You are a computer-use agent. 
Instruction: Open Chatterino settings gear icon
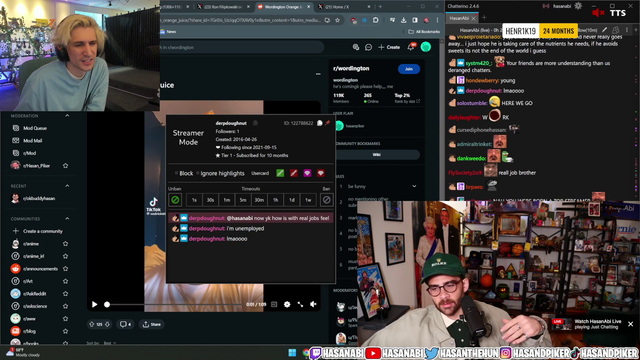[x=578, y=6]
